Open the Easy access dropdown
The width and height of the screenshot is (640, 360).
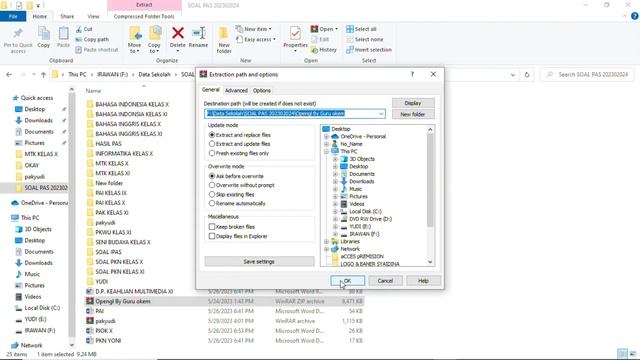(x=256, y=40)
